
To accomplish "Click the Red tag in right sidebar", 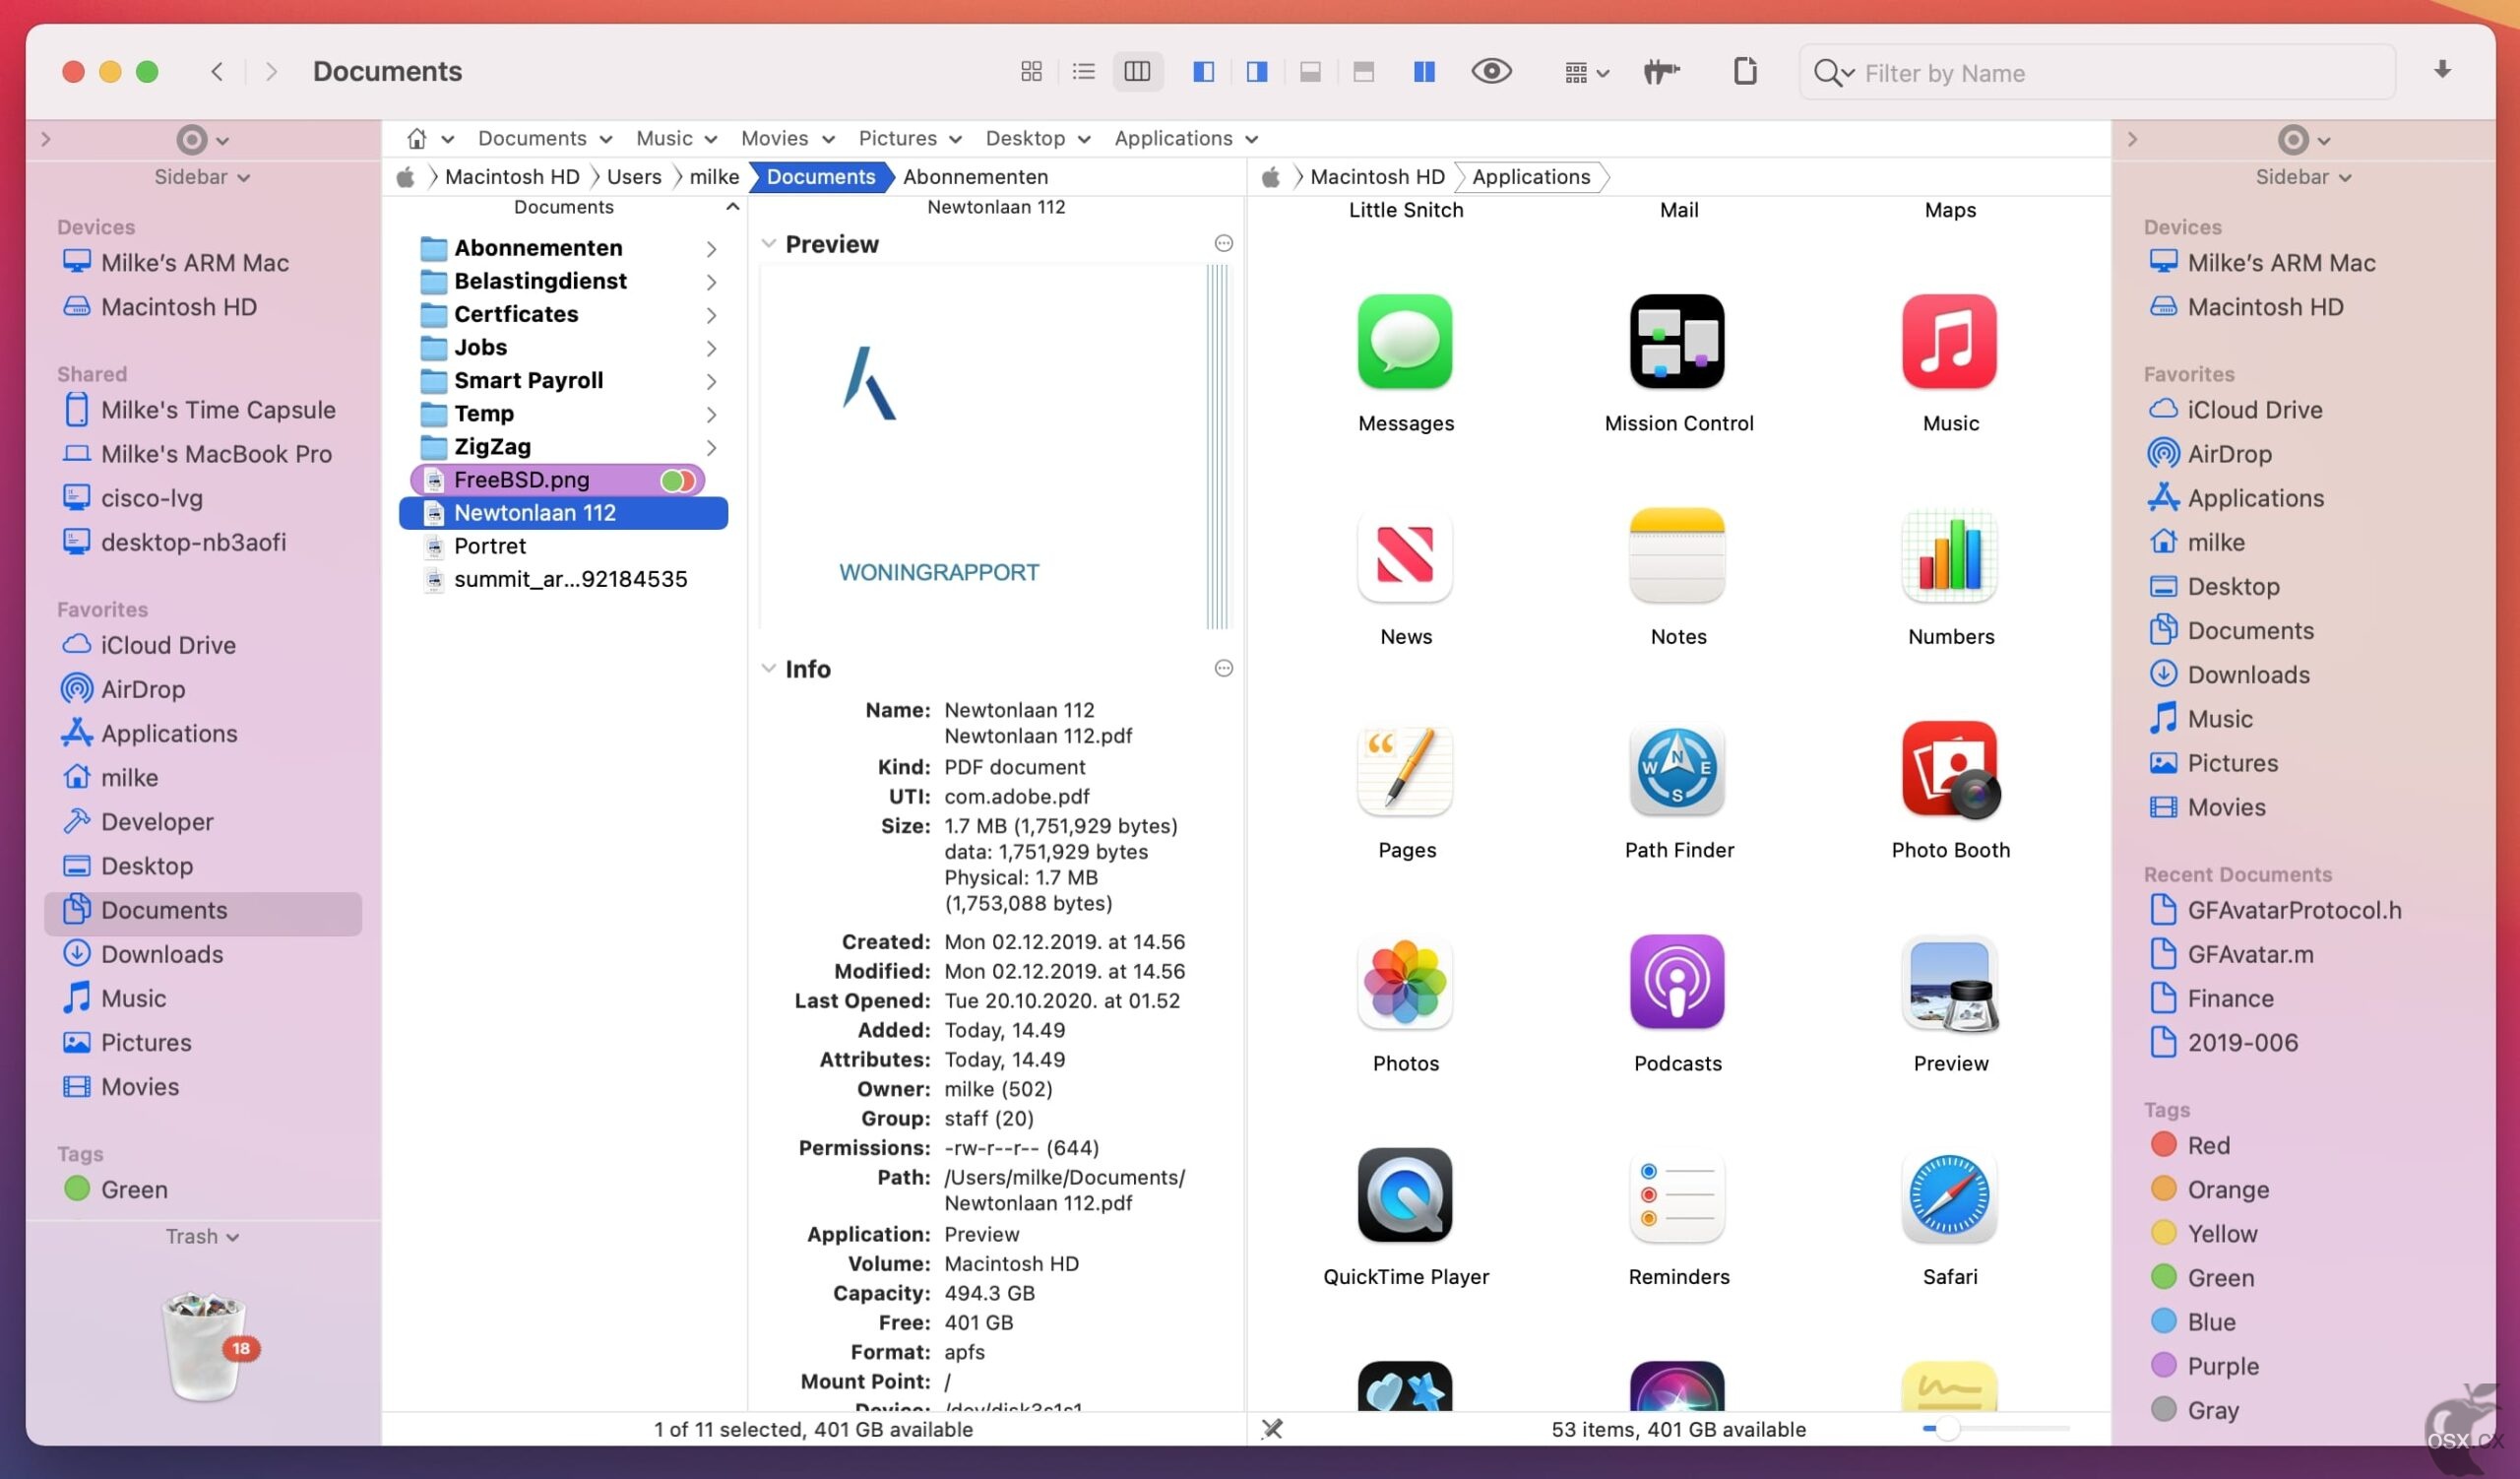I will pyautogui.click(x=2190, y=1145).
